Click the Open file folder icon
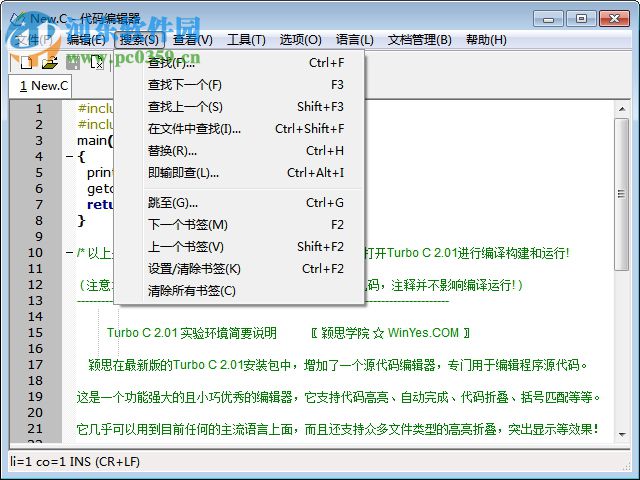The height and width of the screenshot is (480, 640). coord(50,62)
